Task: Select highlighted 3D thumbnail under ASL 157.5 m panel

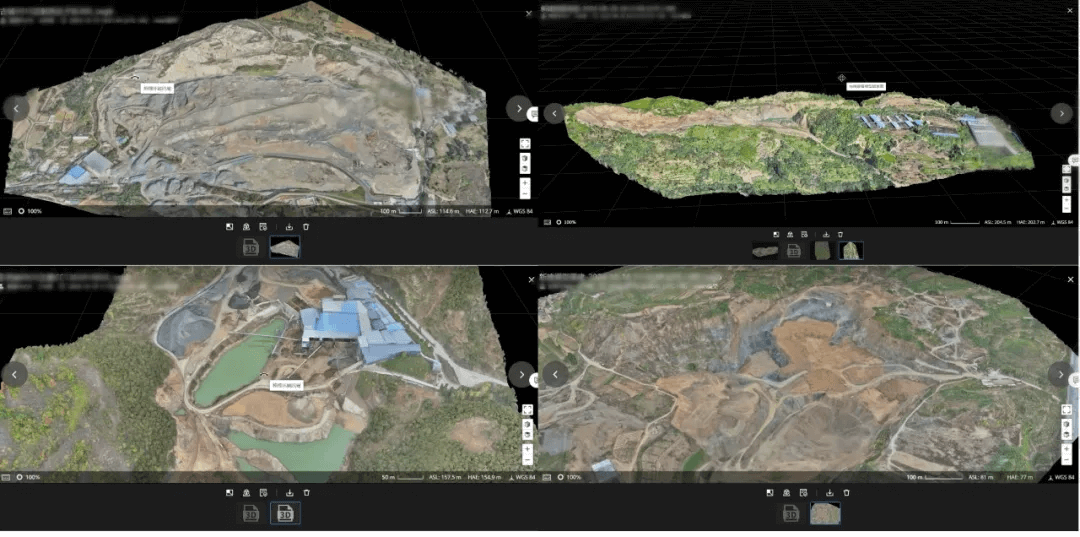Action: point(285,514)
